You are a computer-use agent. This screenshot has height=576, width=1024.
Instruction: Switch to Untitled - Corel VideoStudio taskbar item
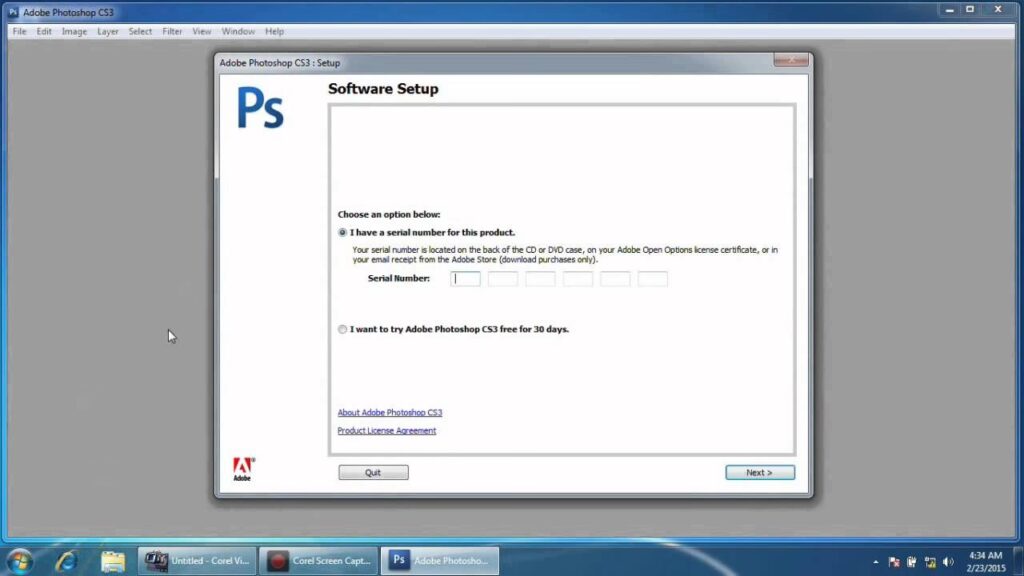click(197, 561)
